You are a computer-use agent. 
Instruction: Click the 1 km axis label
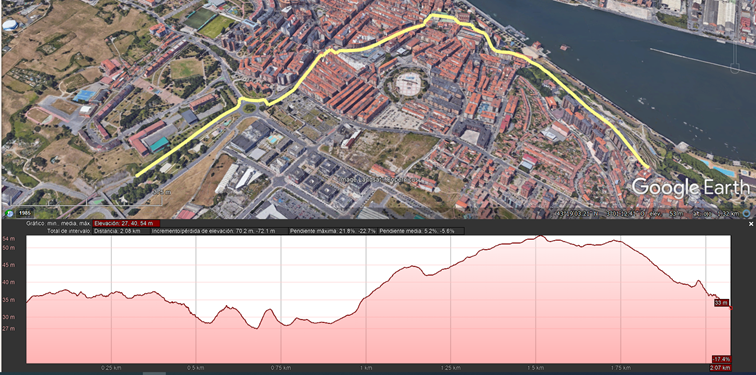(365, 368)
